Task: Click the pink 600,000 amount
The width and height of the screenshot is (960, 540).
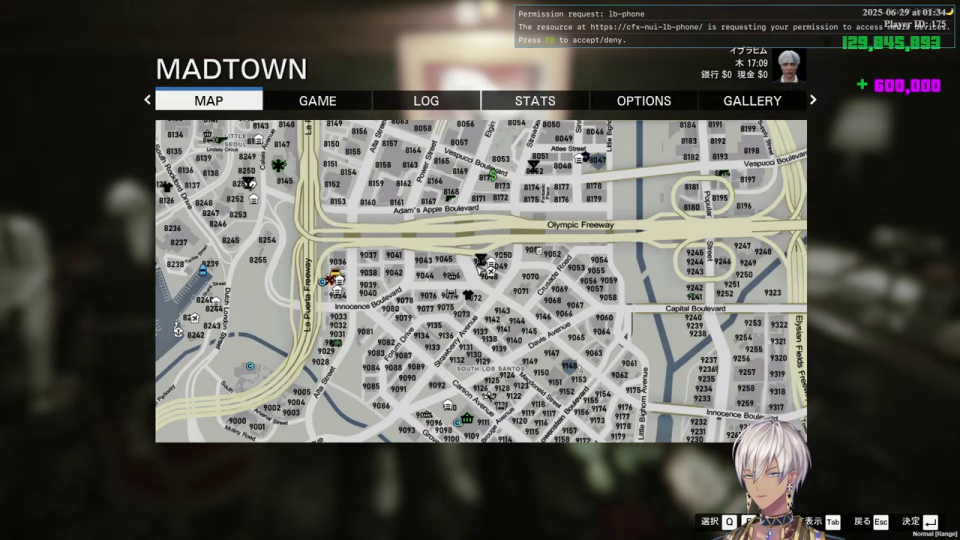Action: tap(907, 86)
